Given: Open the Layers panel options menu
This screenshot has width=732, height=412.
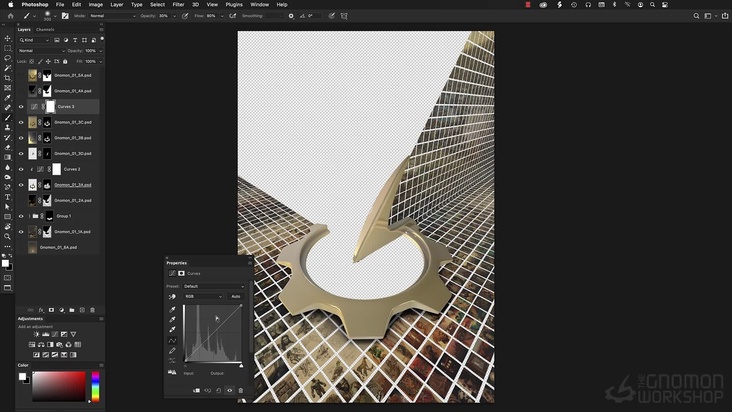Looking at the screenshot, I should pyautogui.click(x=101, y=29).
